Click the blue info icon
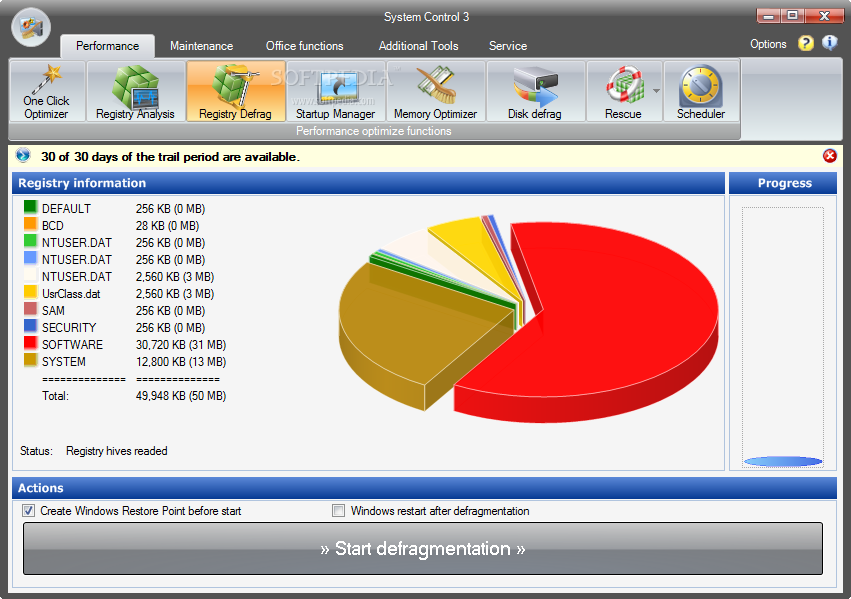This screenshot has height=599, width=851. click(829, 43)
